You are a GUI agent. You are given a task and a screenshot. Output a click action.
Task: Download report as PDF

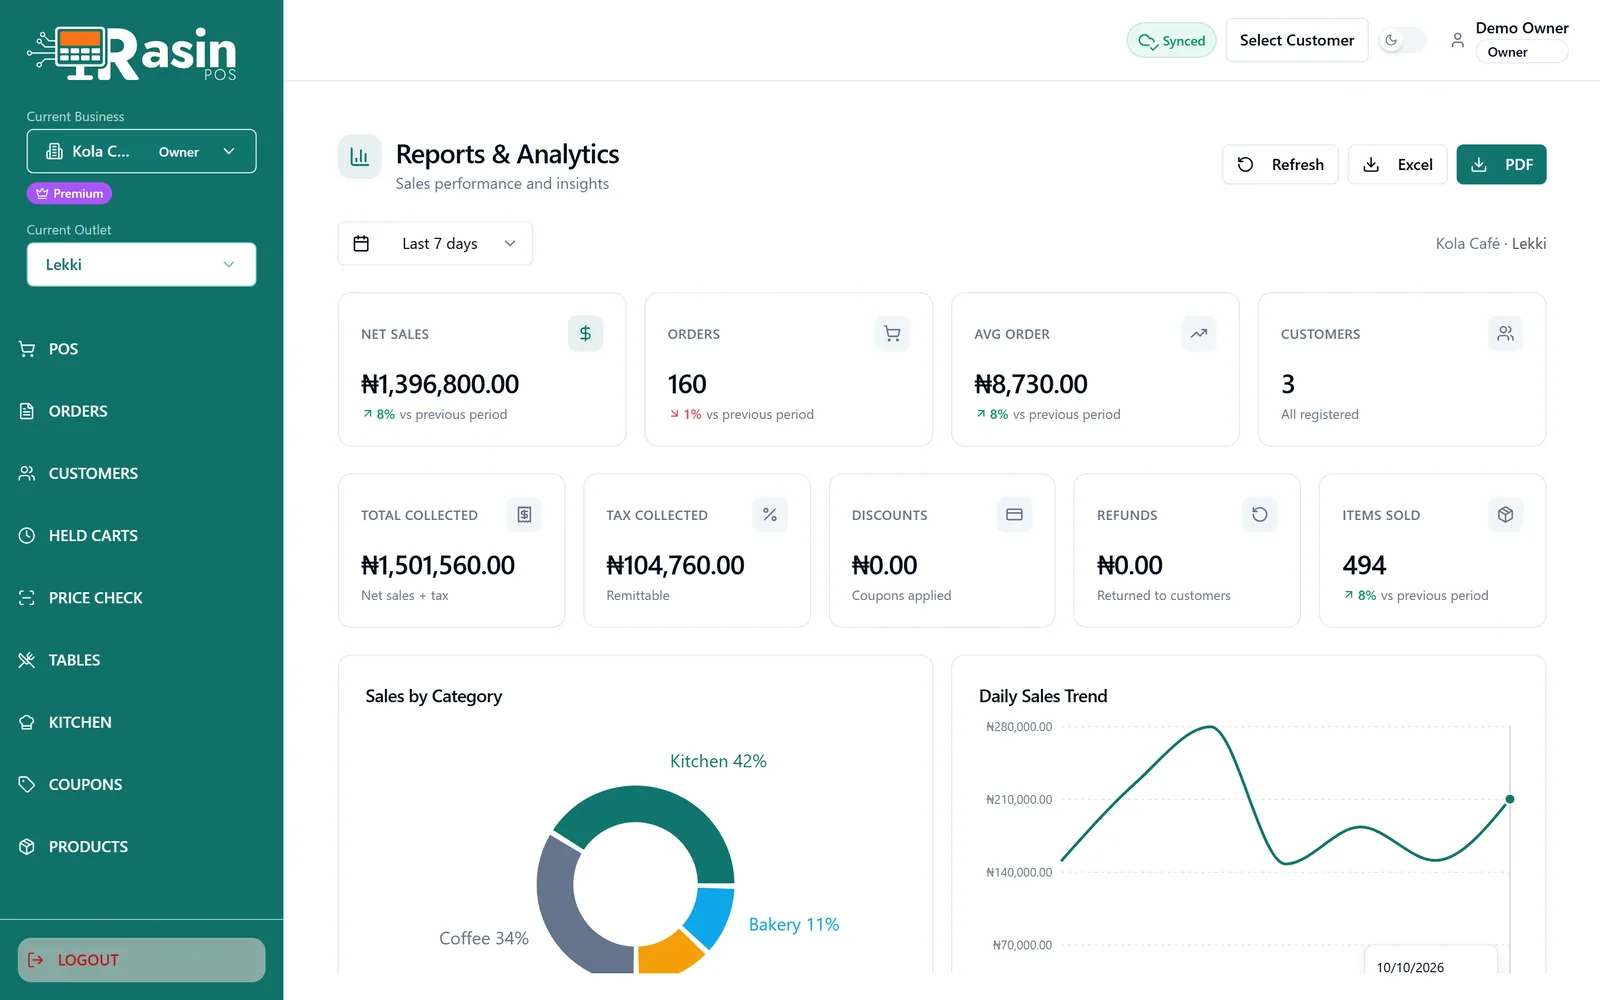[1501, 165]
